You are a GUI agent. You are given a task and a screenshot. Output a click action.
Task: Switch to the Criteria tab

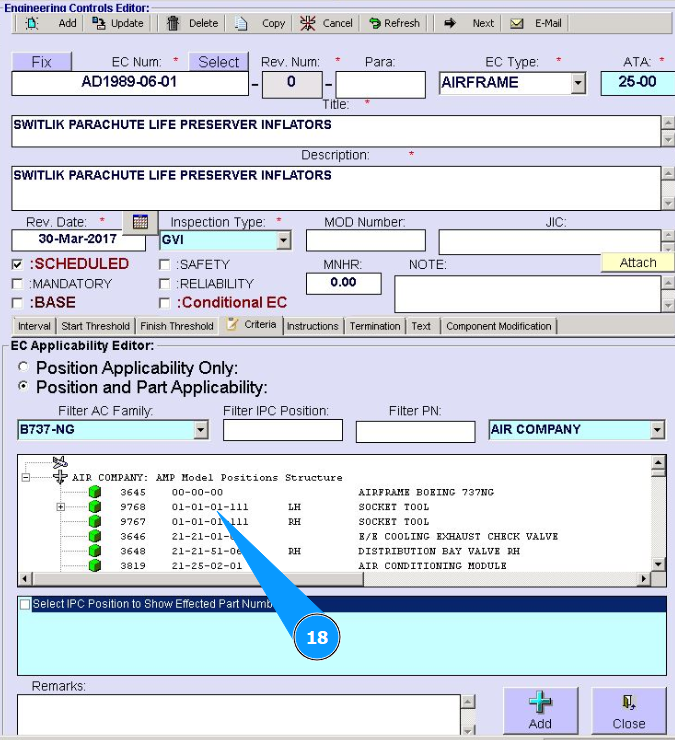pyautogui.click(x=251, y=325)
